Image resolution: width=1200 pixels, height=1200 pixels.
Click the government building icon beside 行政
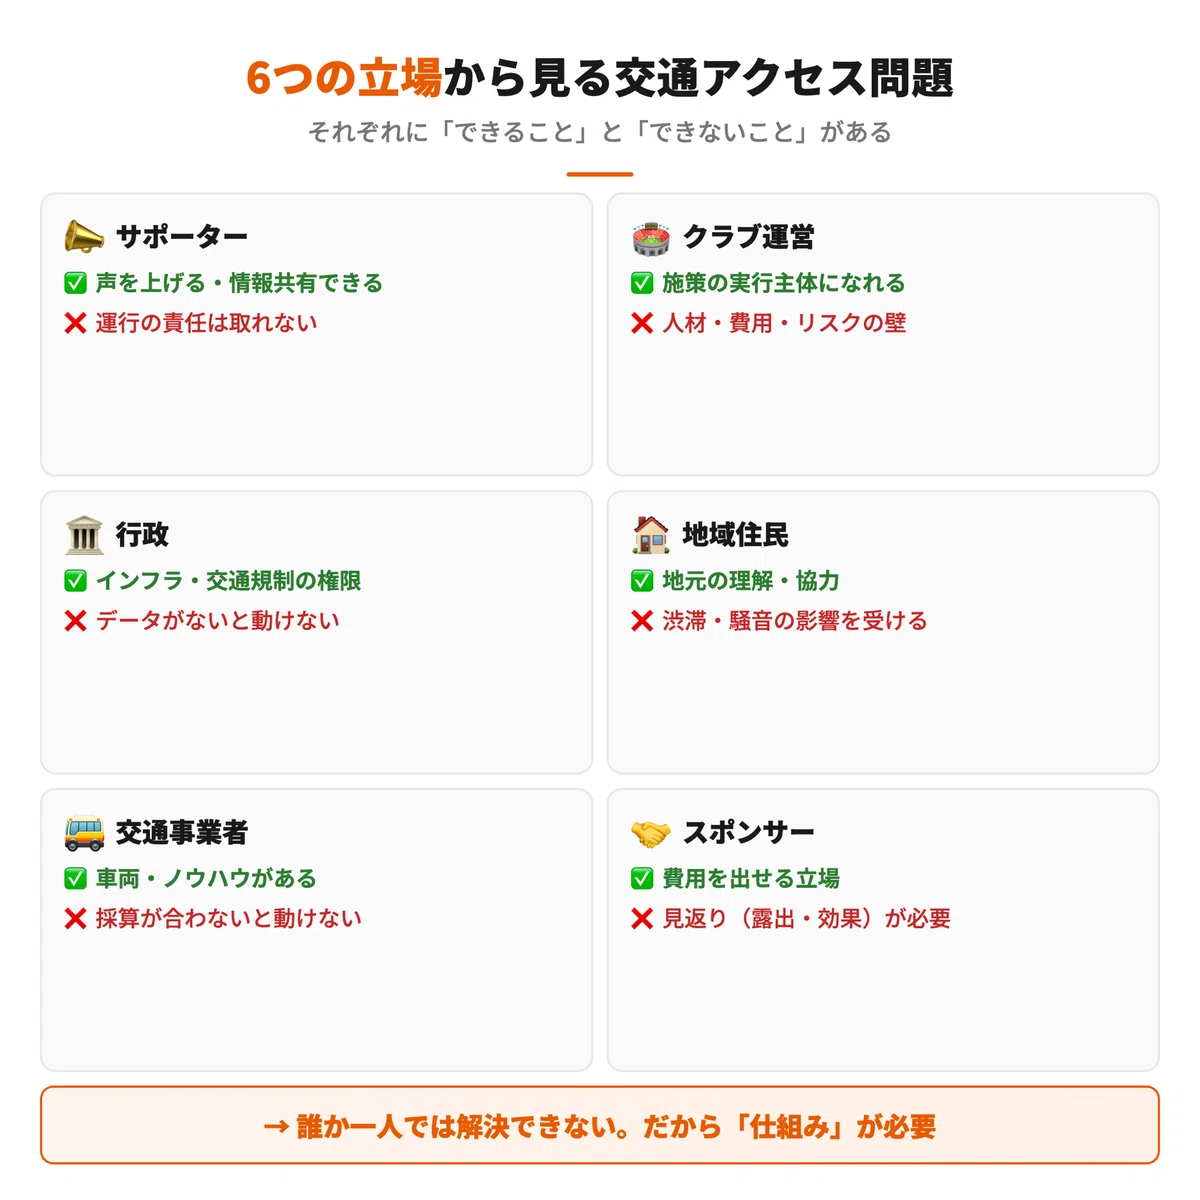[84, 535]
